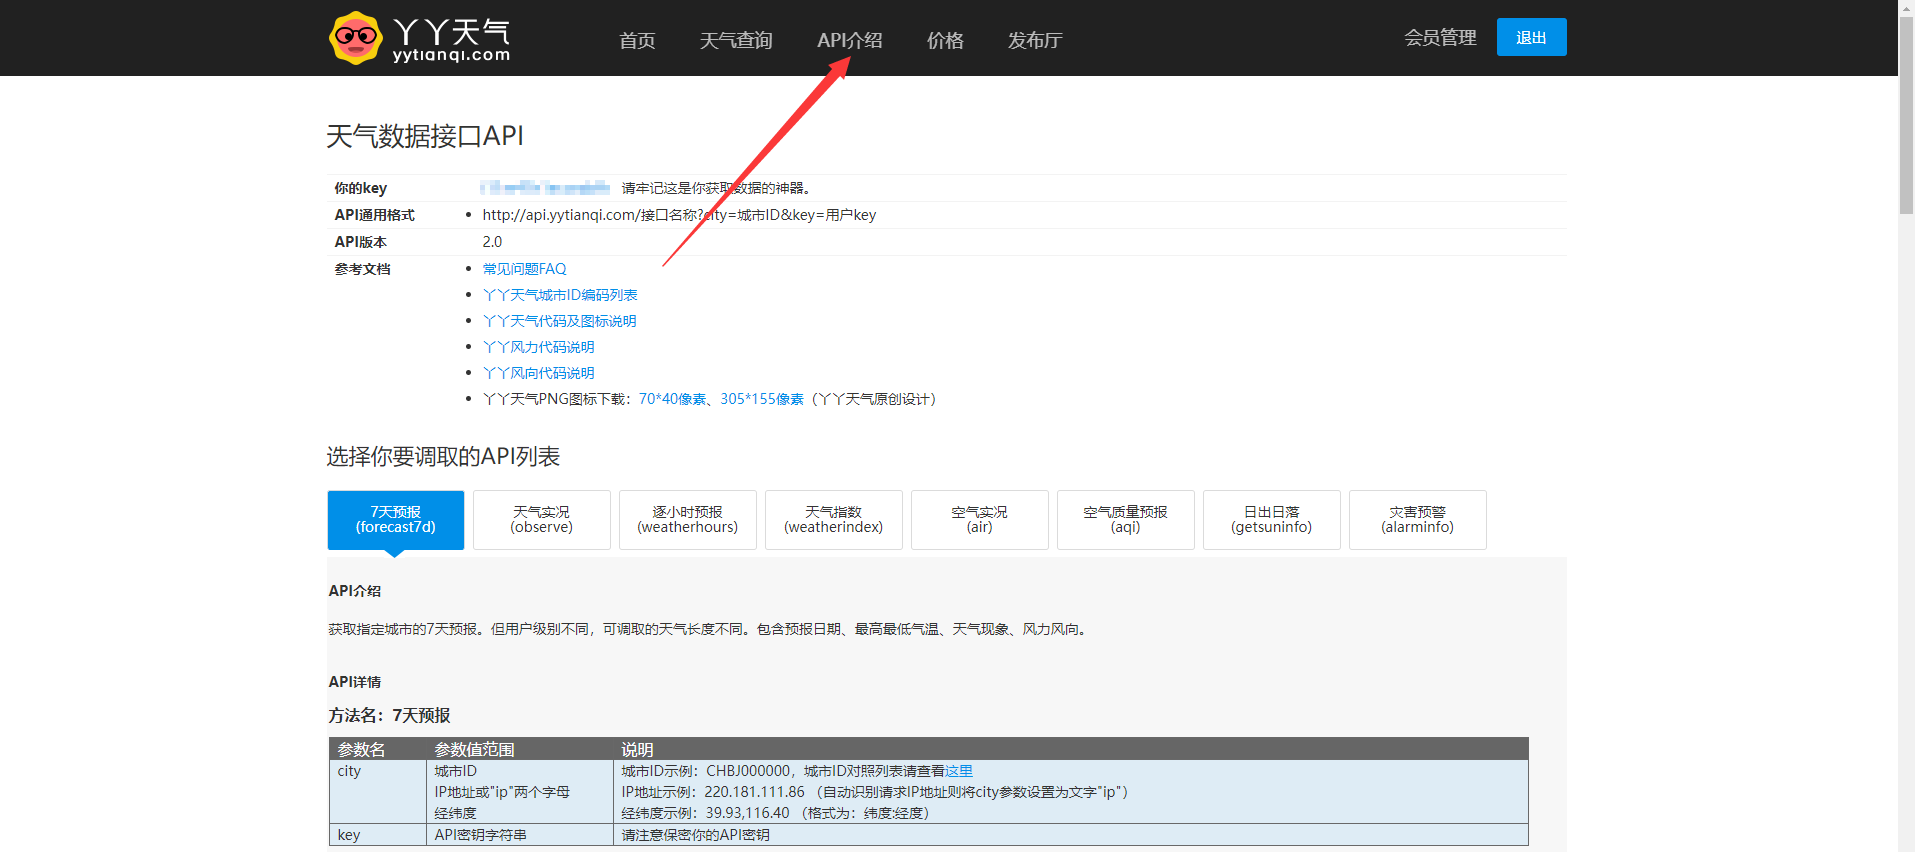Open the 丫丫风向代码说明 link
The image size is (1915, 852).
pos(538,373)
